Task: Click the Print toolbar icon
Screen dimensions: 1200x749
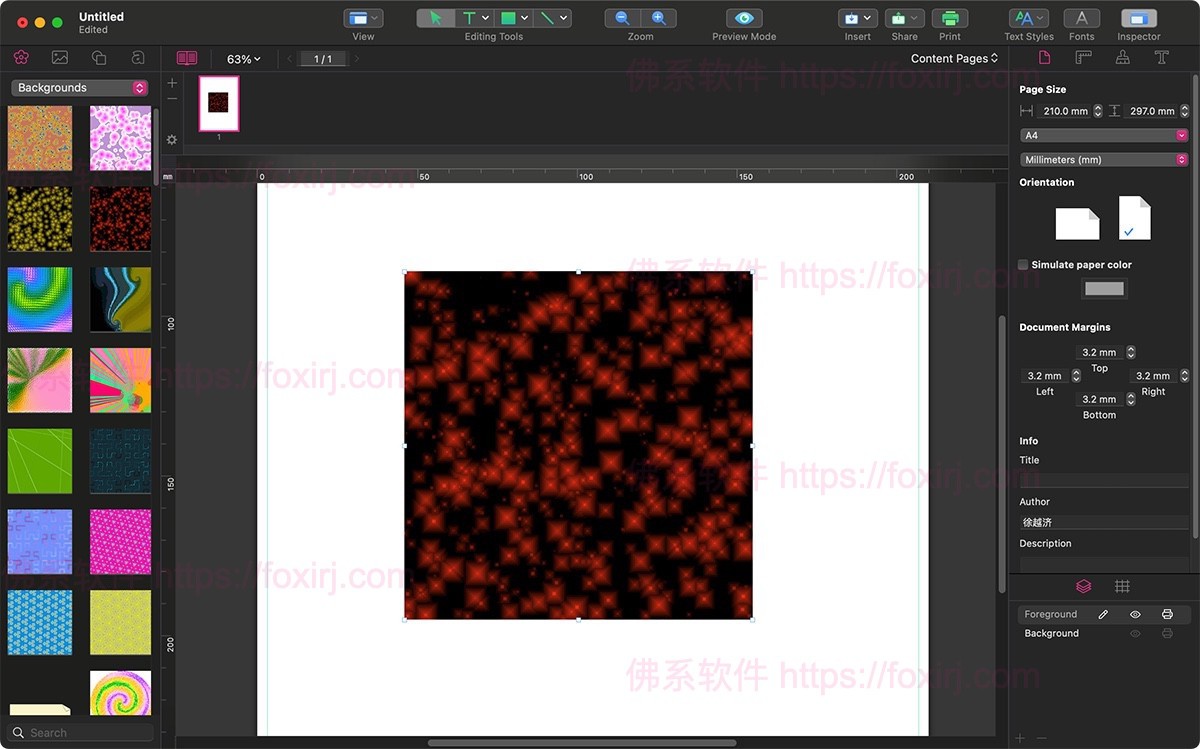Action: pos(949,18)
